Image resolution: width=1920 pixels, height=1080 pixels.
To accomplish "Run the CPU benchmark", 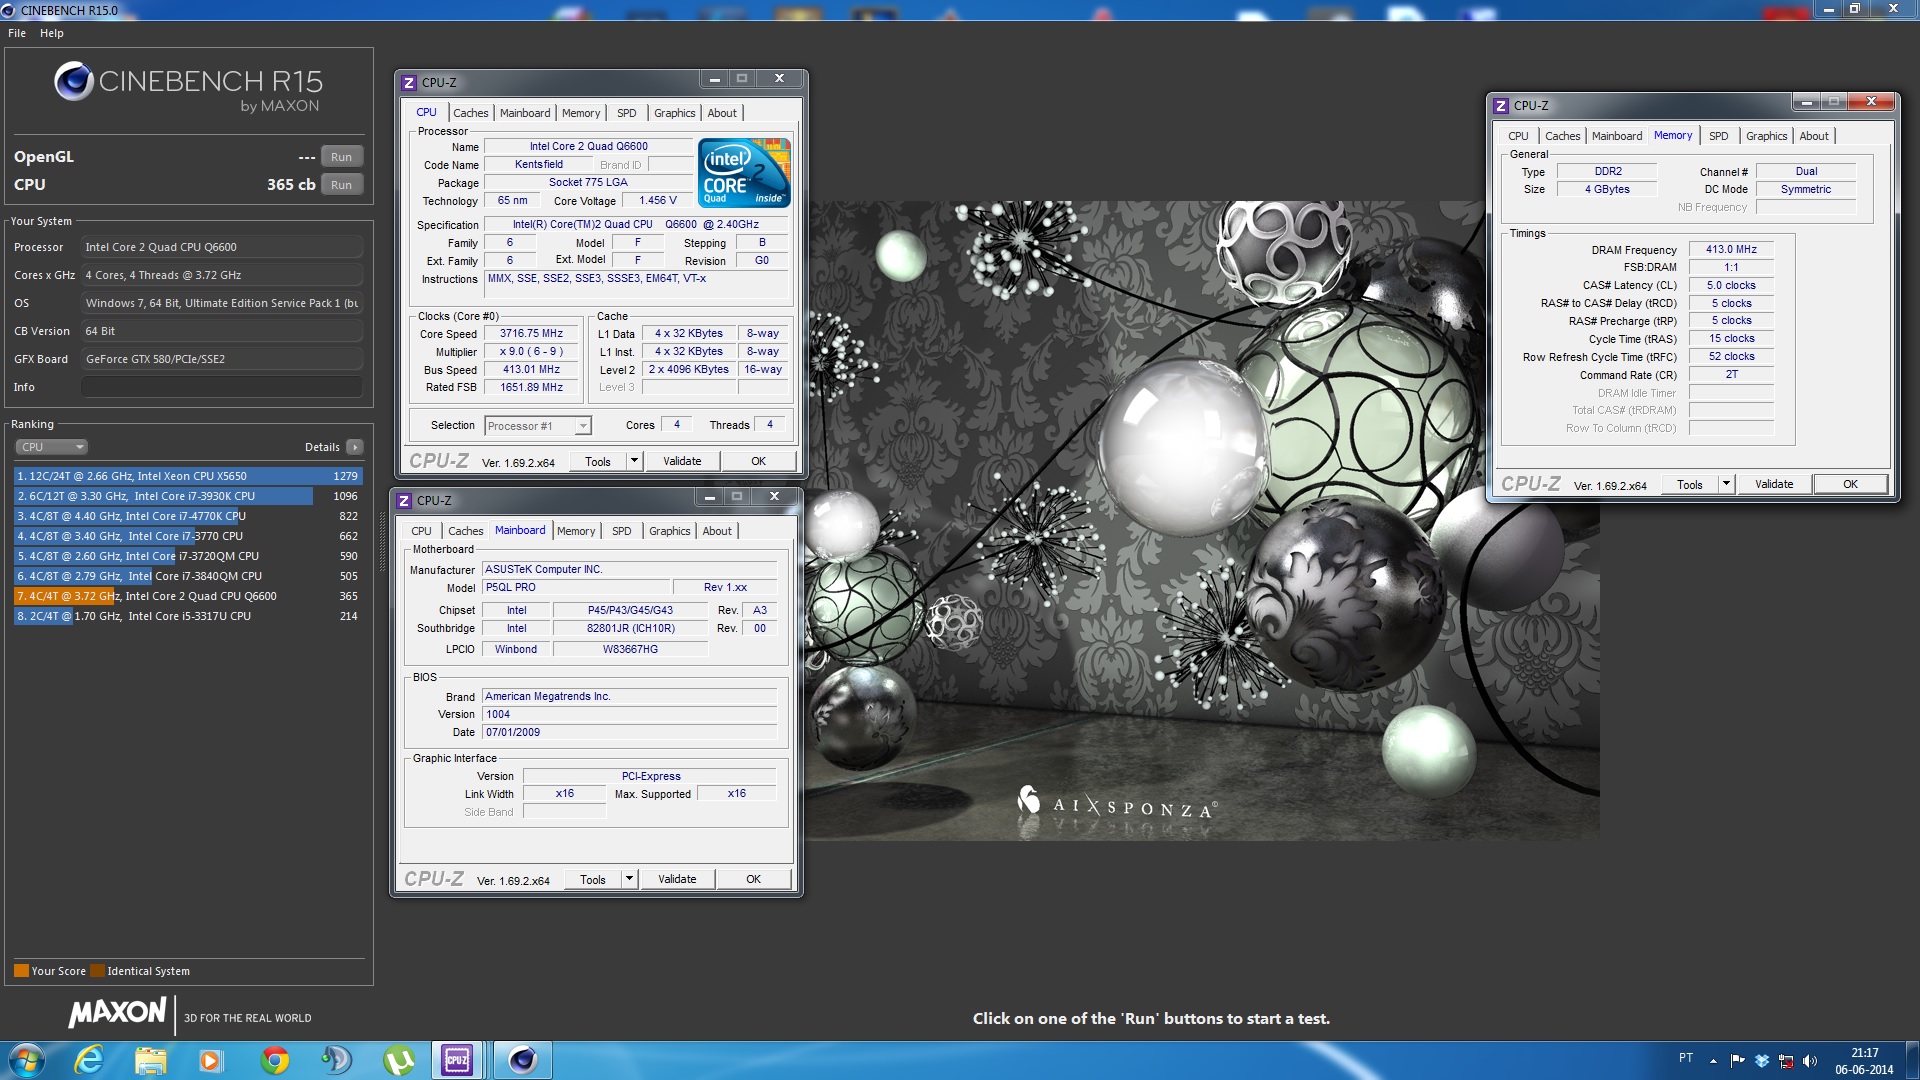I will coord(341,185).
